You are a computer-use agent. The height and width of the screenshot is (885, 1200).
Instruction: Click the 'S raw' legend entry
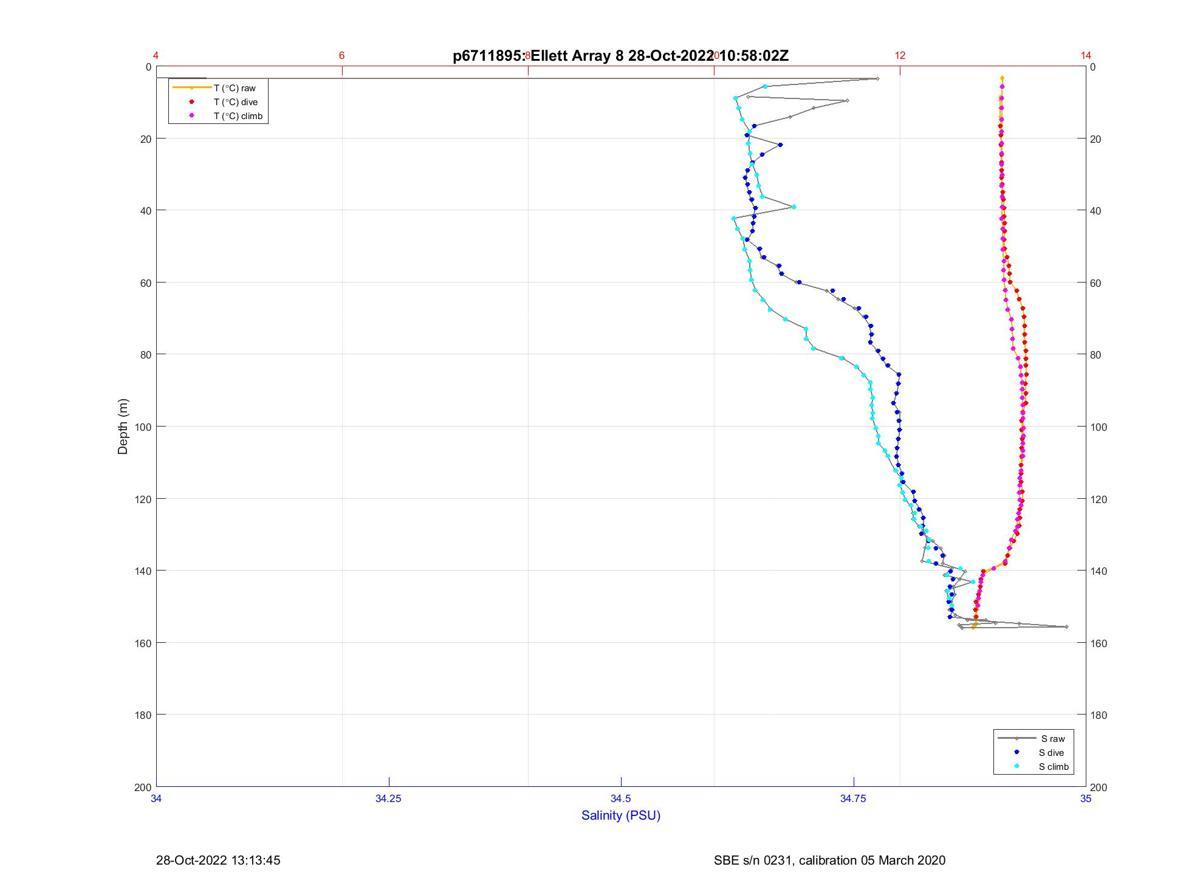(x=1051, y=738)
